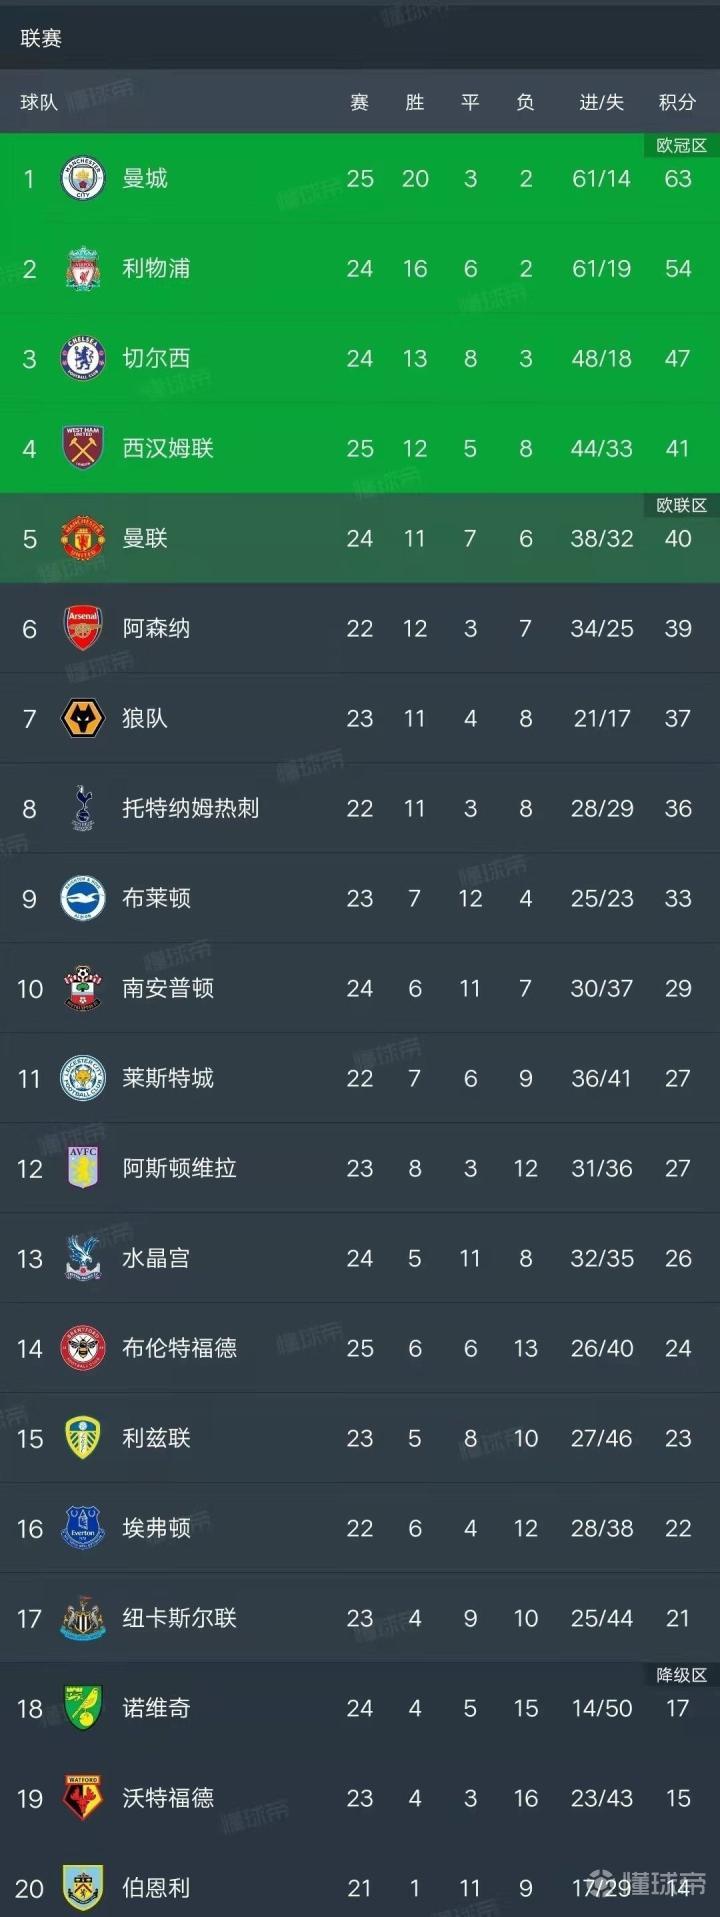Click the Liverpool club crest
The image size is (720, 1917).
tap(83, 269)
